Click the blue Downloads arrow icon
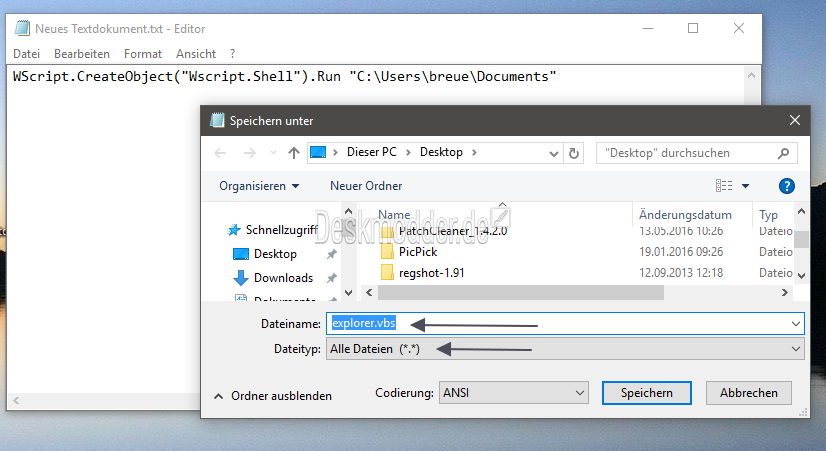Viewport: 826px width, 451px height. pyautogui.click(x=241, y=278)
